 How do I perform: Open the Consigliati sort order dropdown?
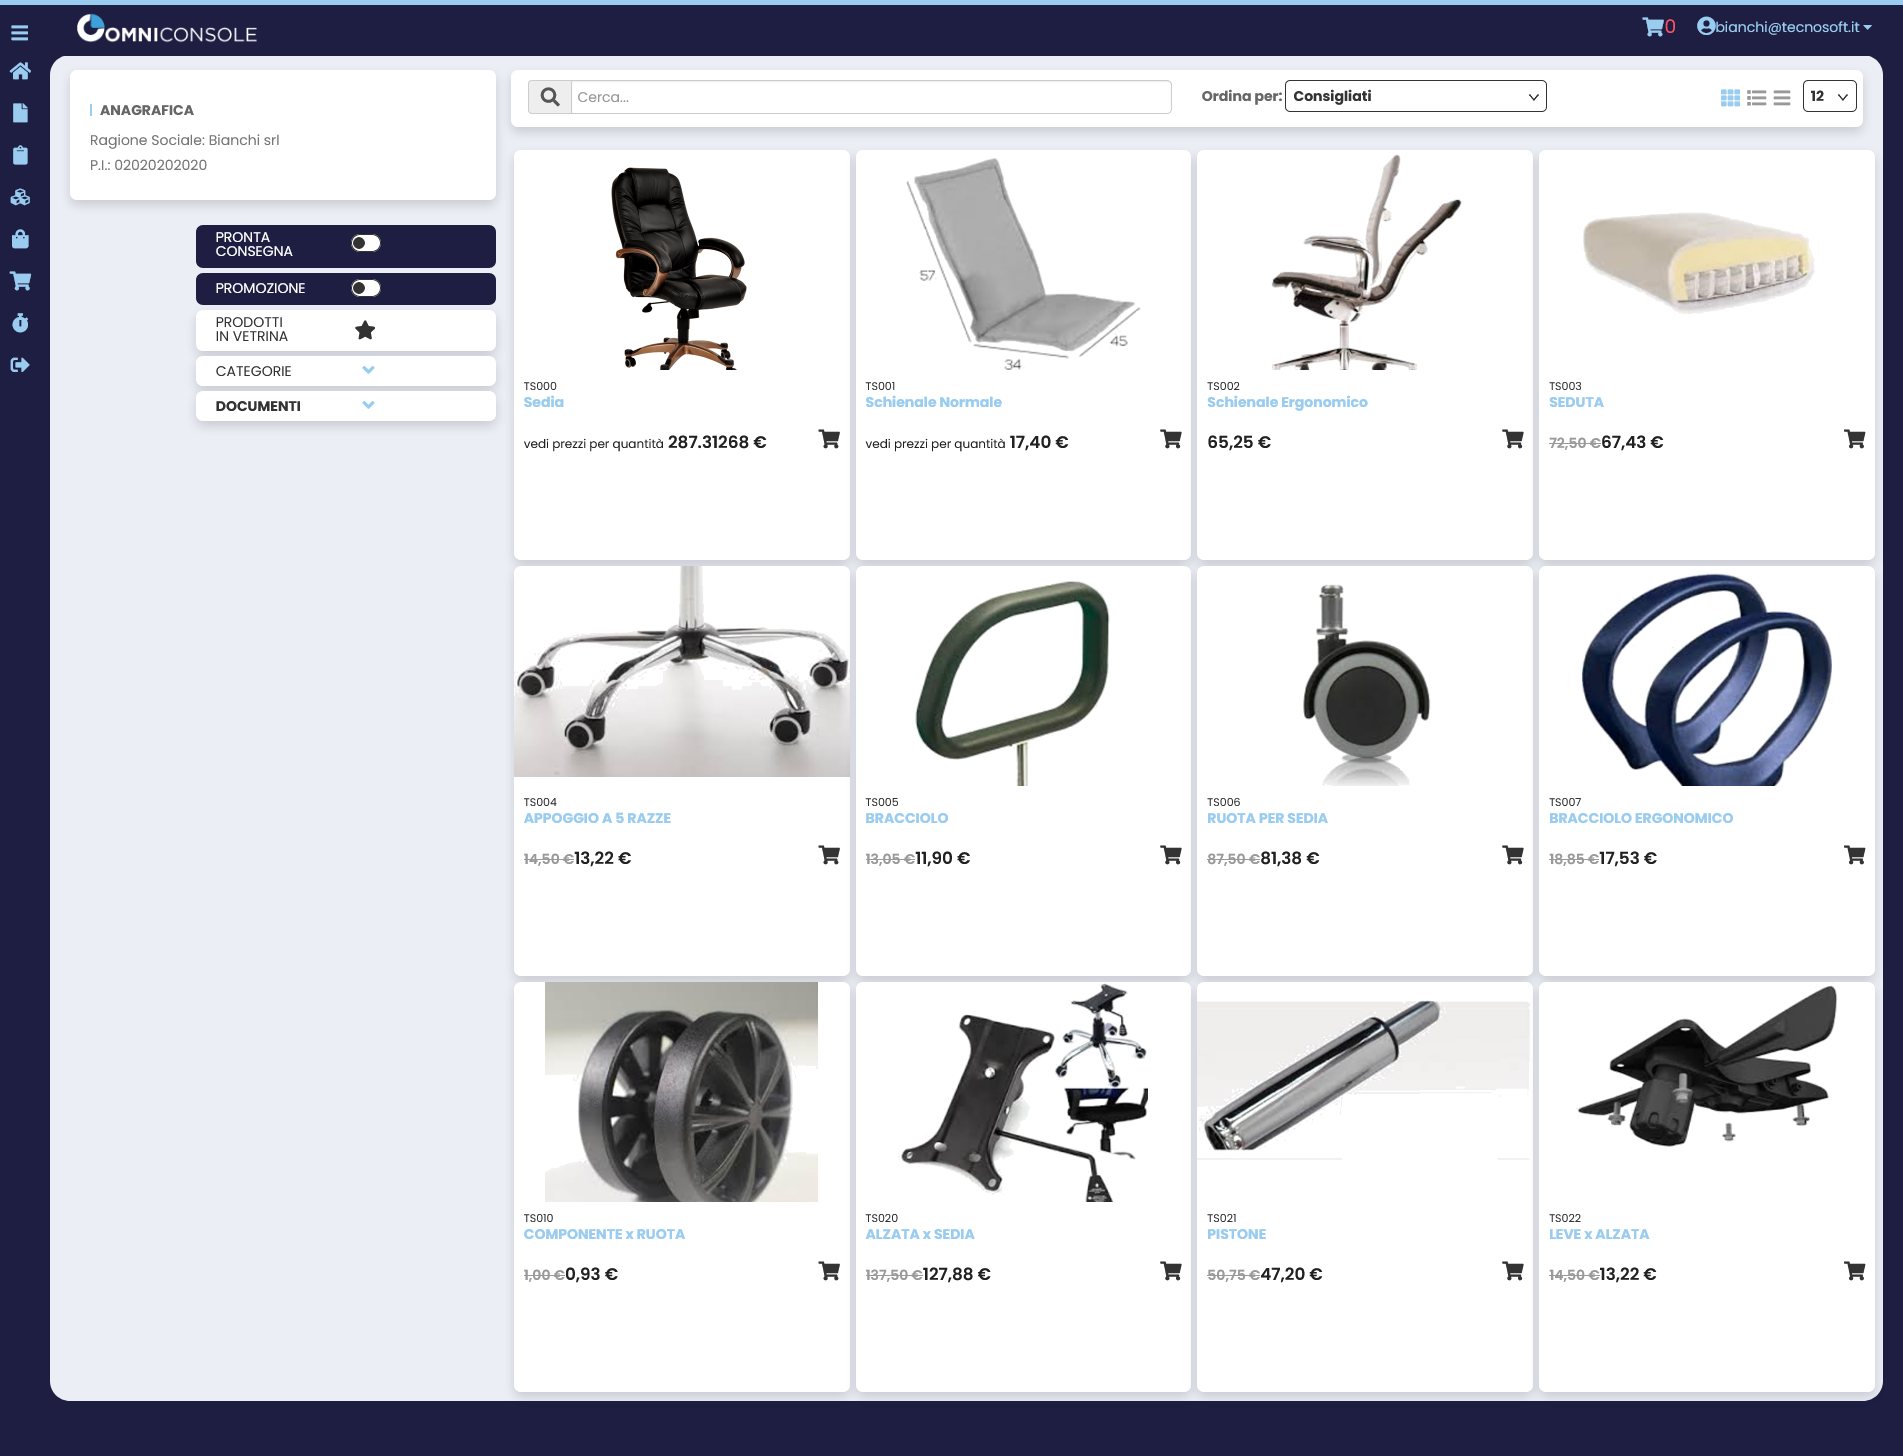1414,96
